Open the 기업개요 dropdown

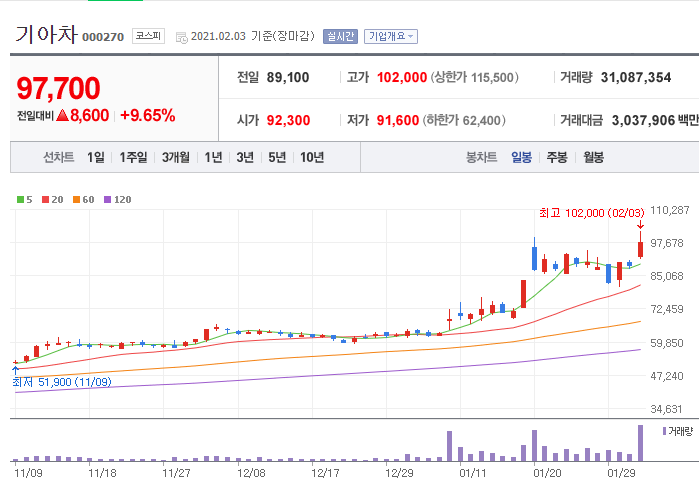click(x=391, y=36)
